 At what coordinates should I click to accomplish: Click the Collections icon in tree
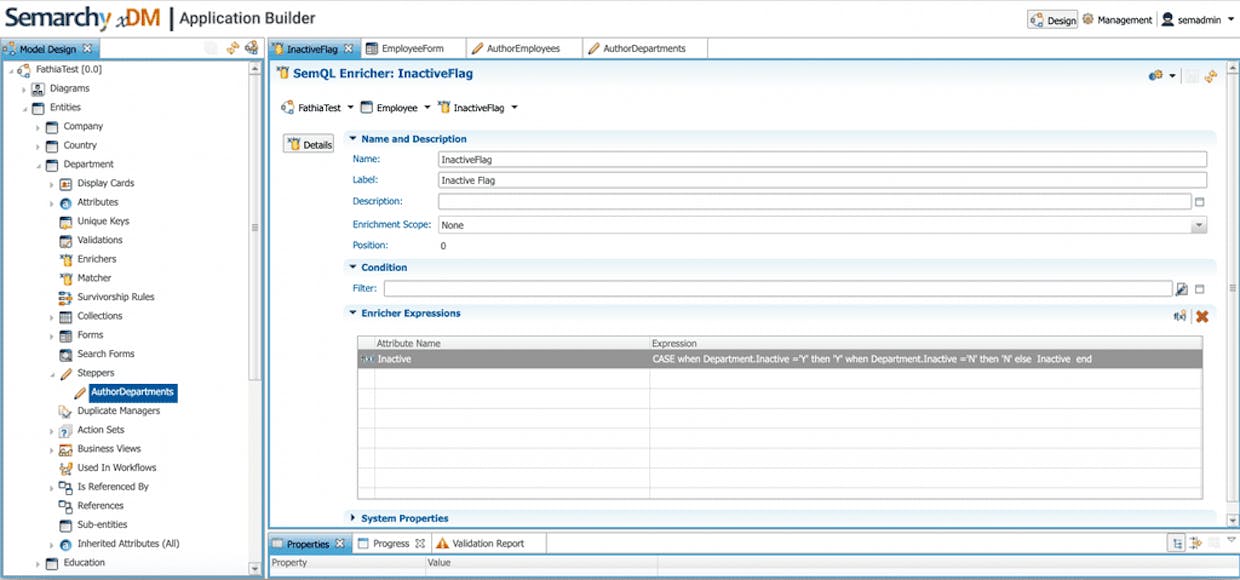66,316
